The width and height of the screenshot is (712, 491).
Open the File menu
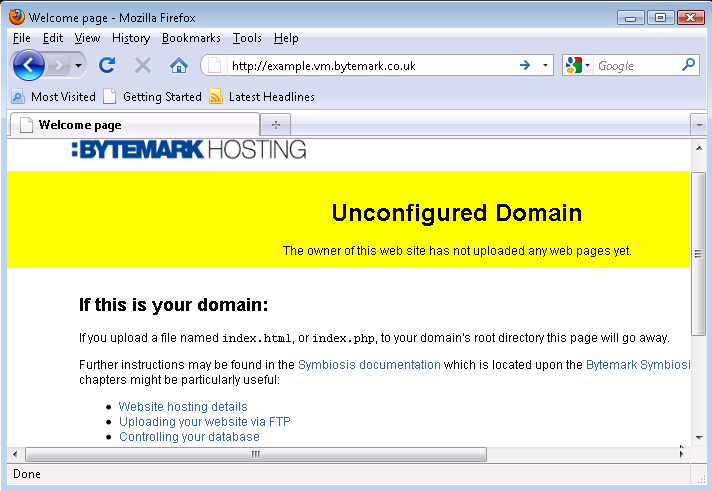[22, 38]
